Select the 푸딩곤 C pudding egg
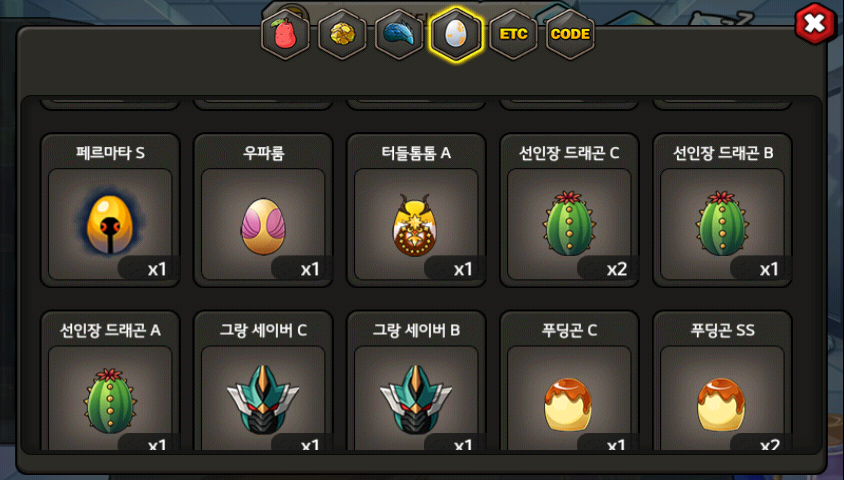844x480 pixels. click(568, 405)
